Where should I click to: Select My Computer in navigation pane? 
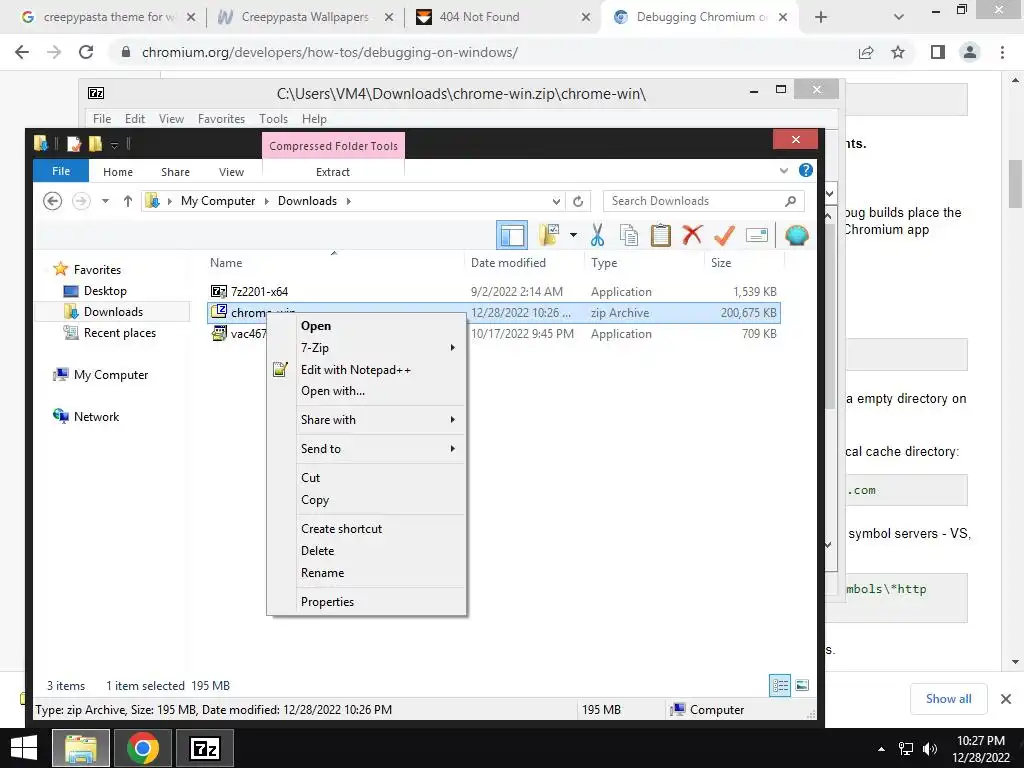pyautogui.click(x=110, y=375)
